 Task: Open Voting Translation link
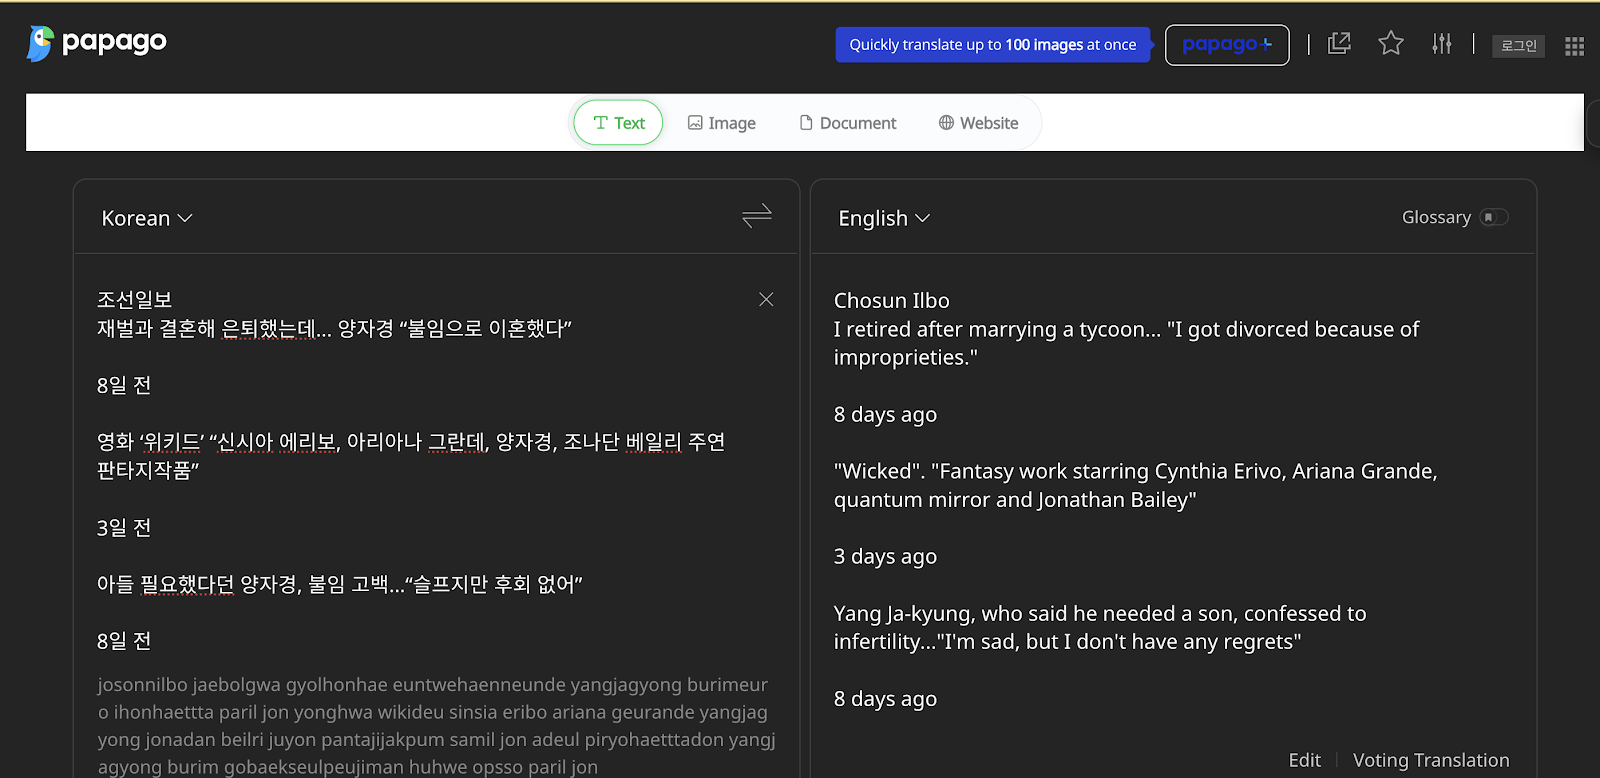tap(1431, 760)
